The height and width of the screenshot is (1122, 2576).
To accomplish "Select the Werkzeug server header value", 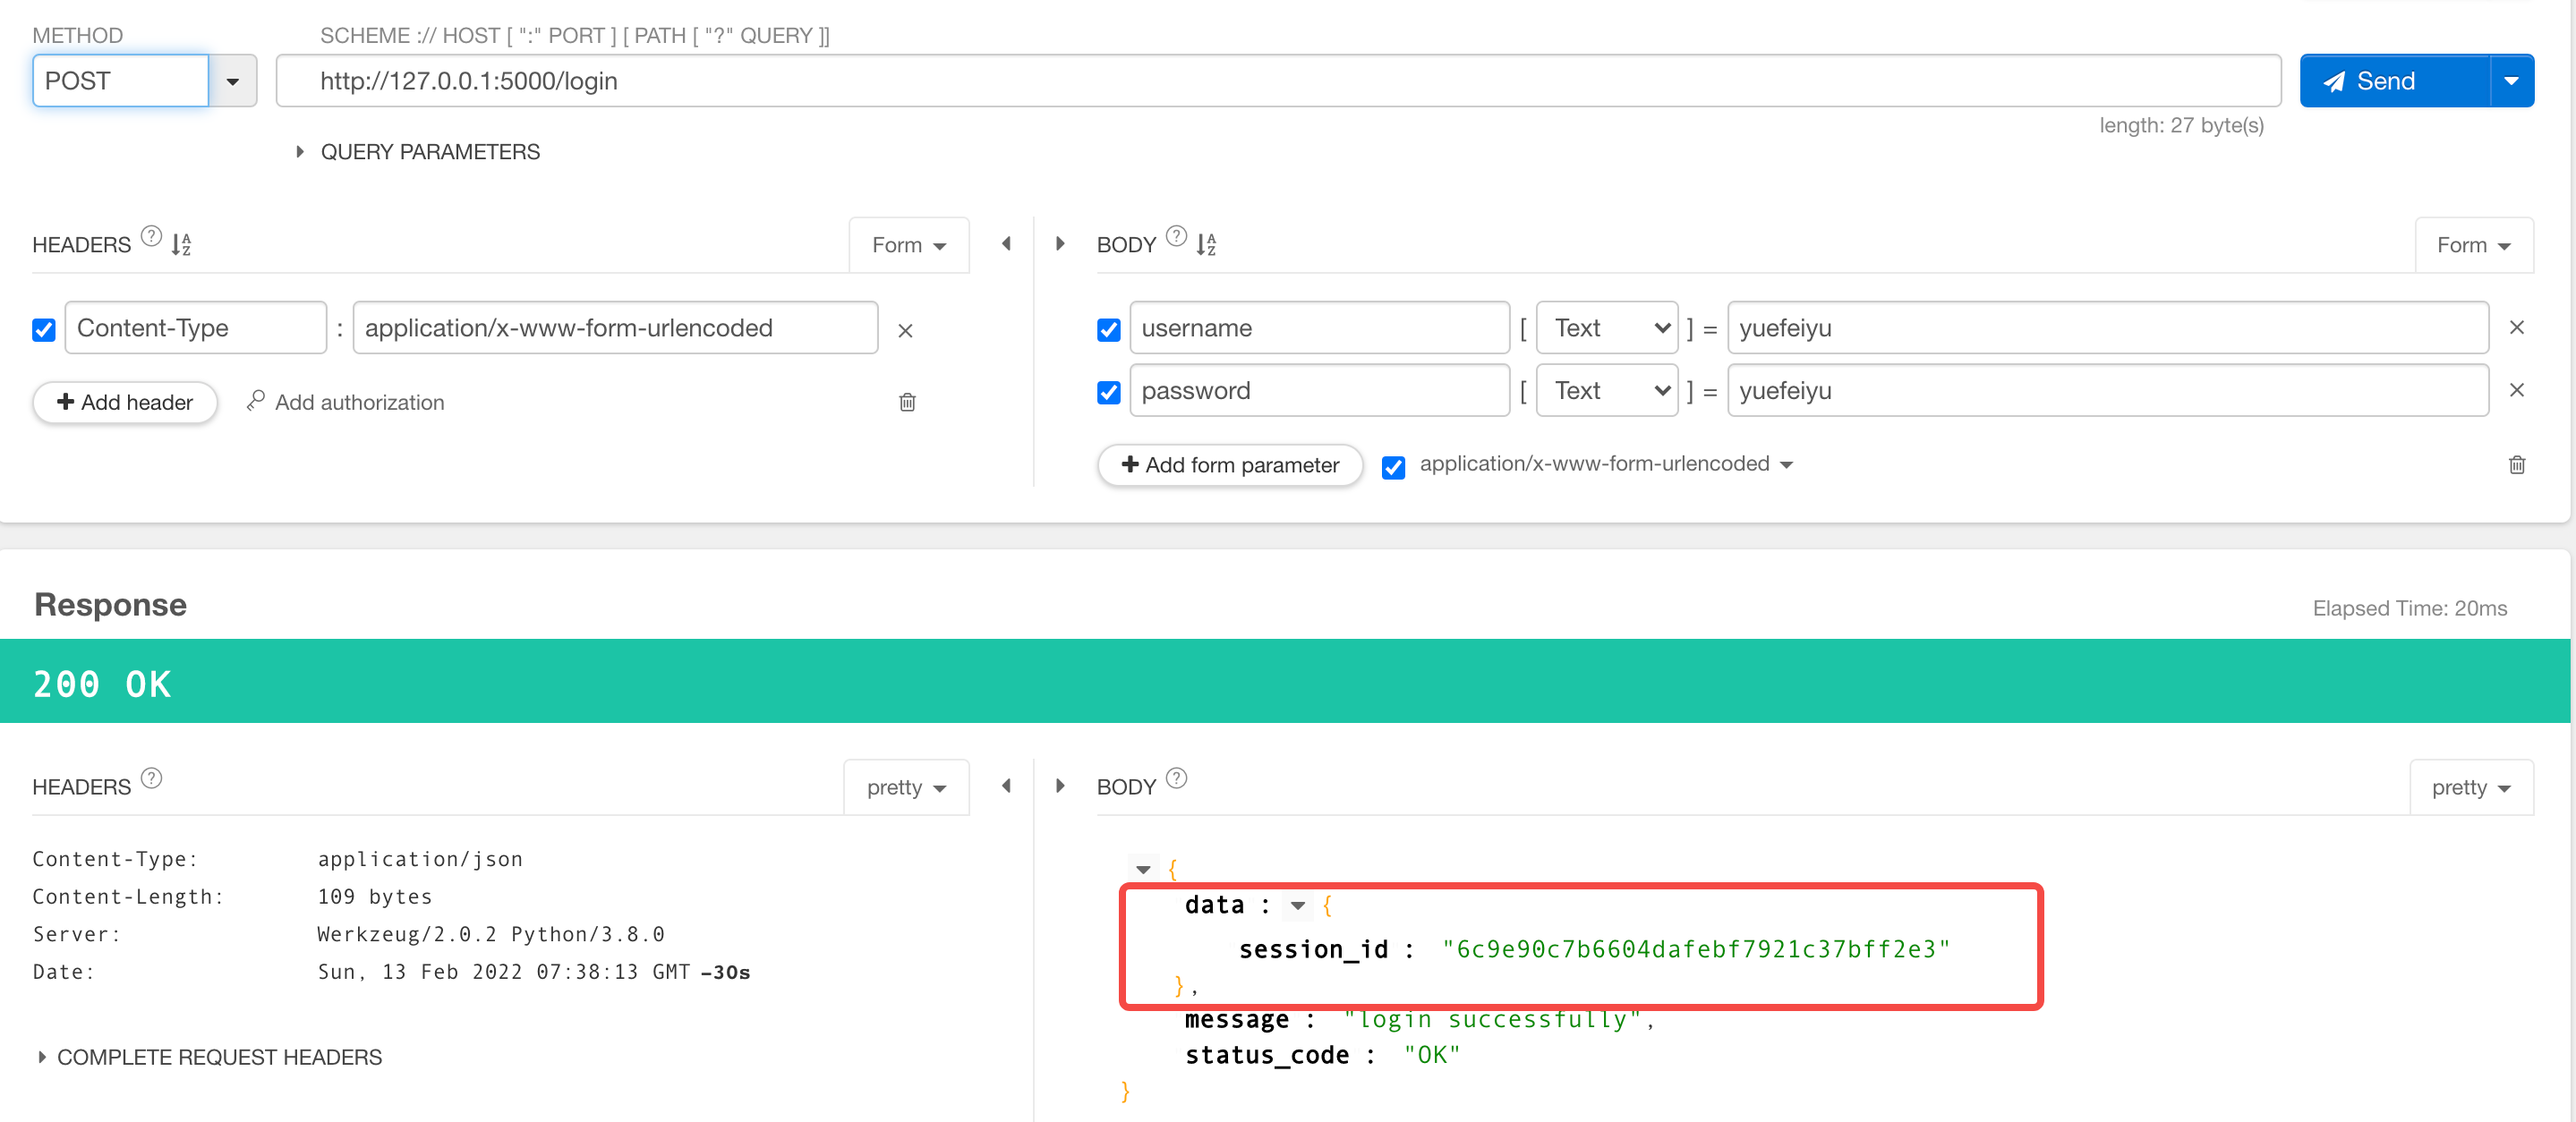I will click(x=491, y=935).
